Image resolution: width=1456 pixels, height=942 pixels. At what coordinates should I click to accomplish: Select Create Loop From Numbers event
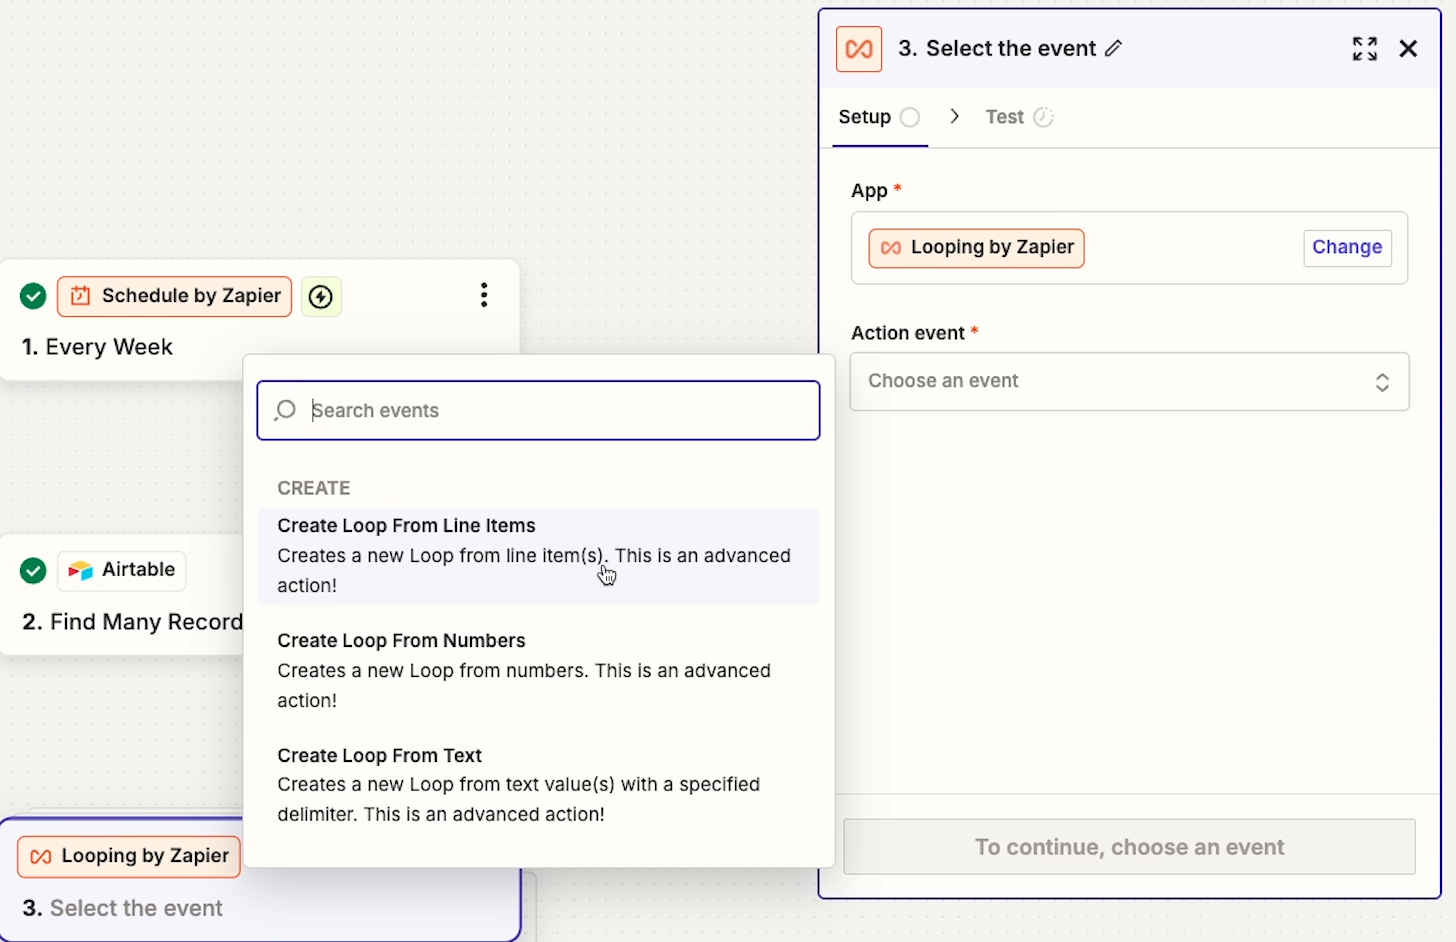[x=538, y=671]
